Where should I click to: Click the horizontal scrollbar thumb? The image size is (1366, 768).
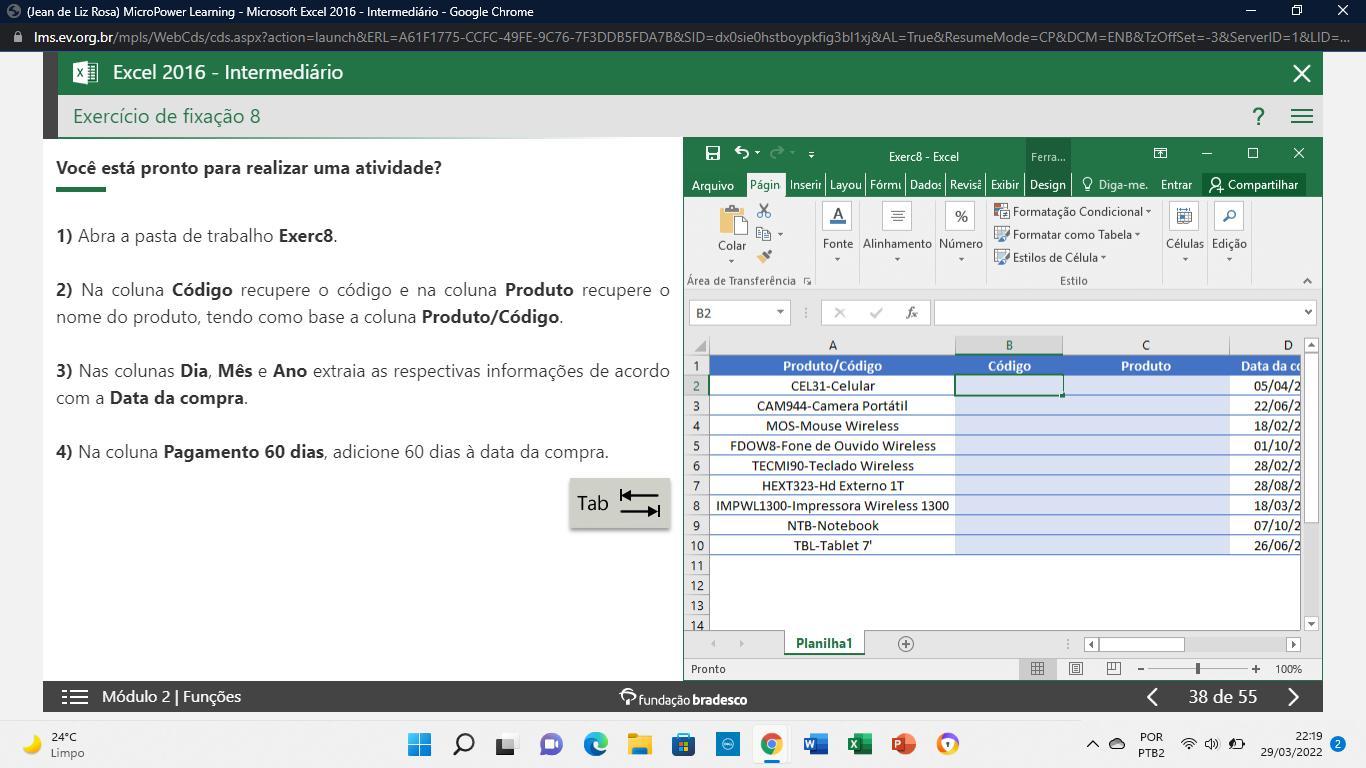[1141, 644]
